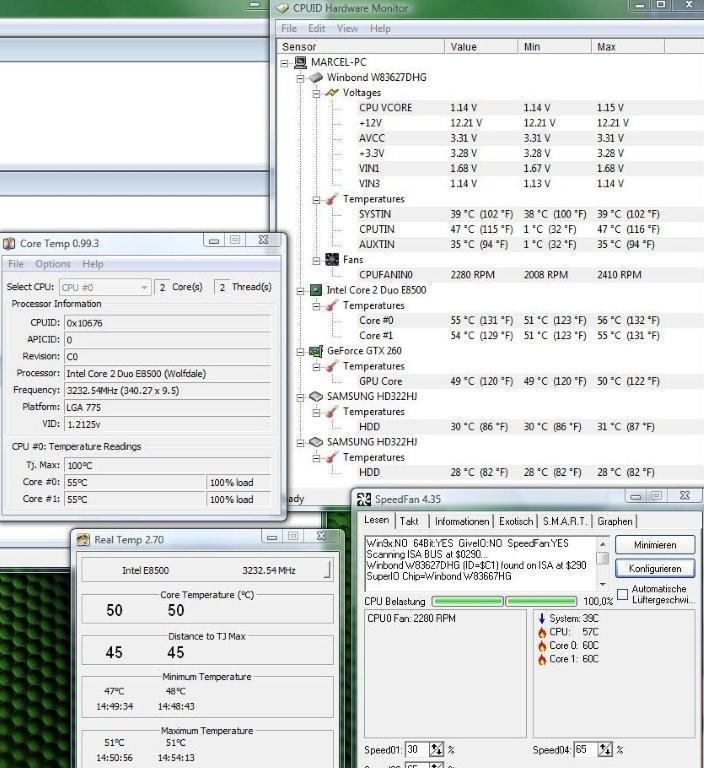Select the CPU VCORE row
The width and height of the screenshot is (704, 768).
coord(490,108)
